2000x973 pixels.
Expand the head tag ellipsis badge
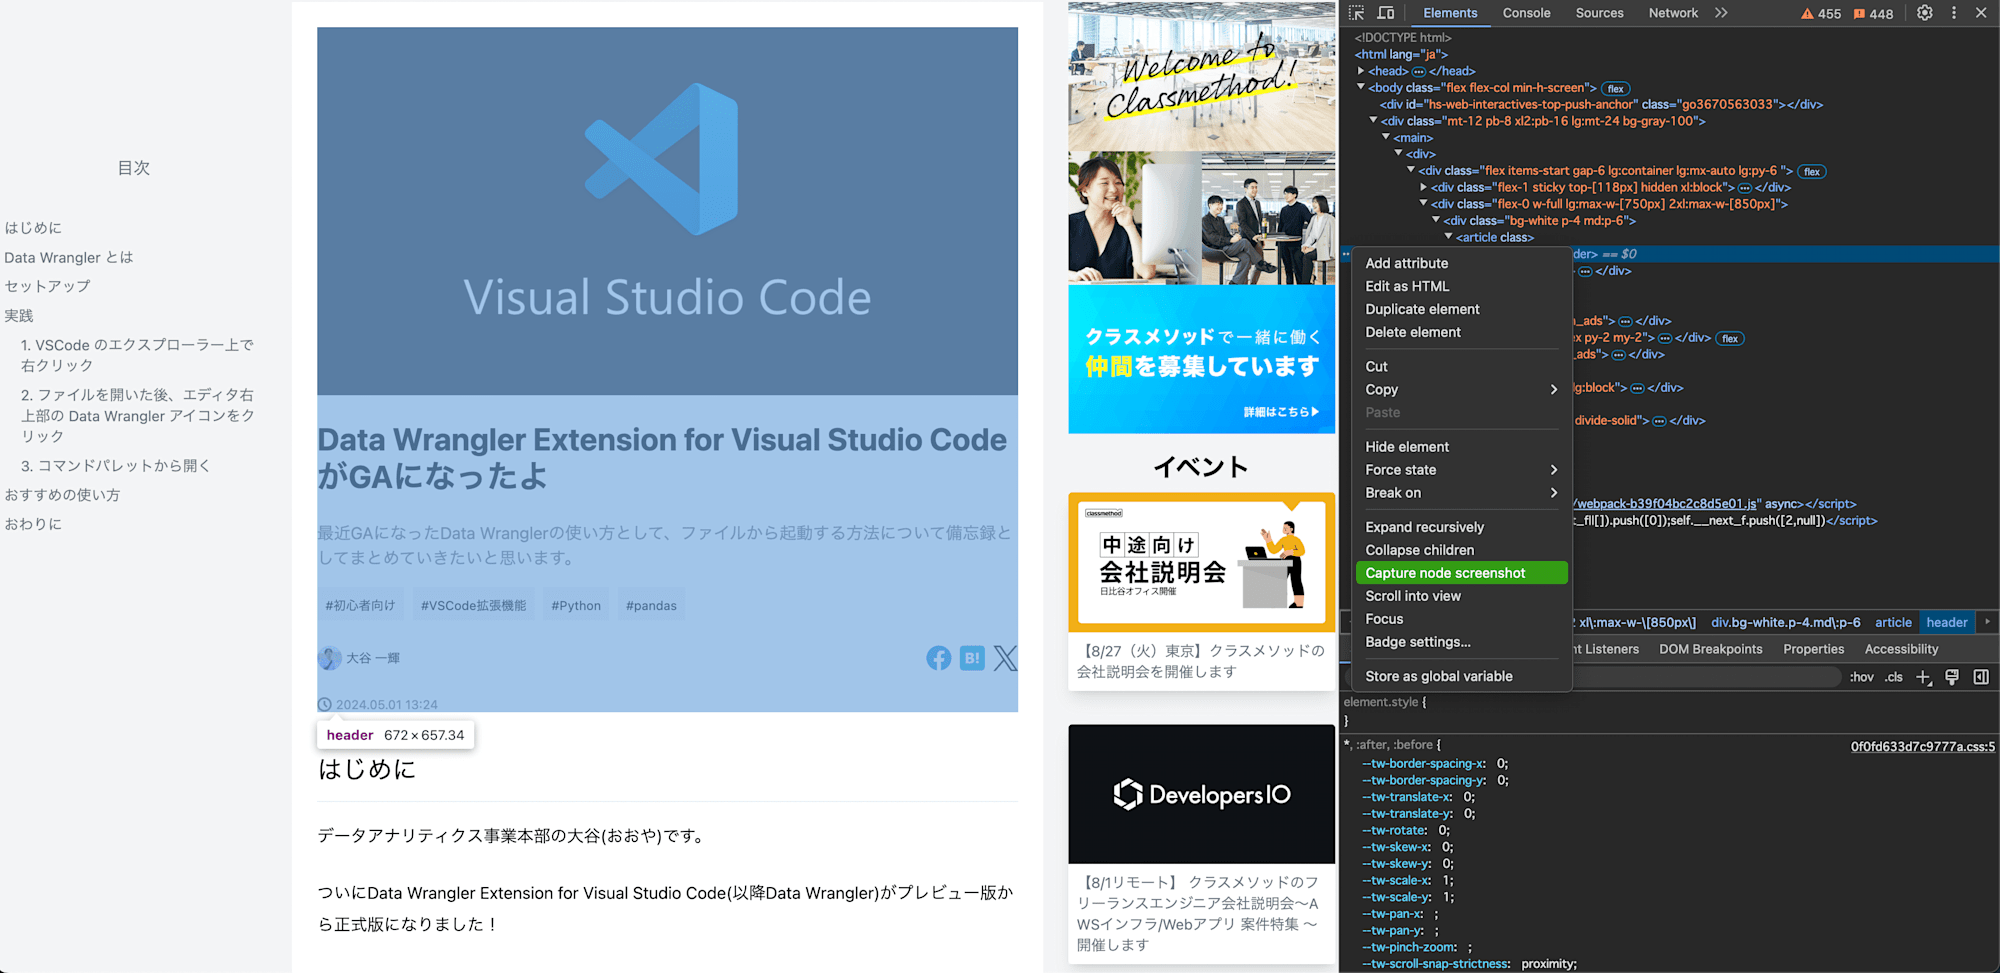pos(1418,71)
